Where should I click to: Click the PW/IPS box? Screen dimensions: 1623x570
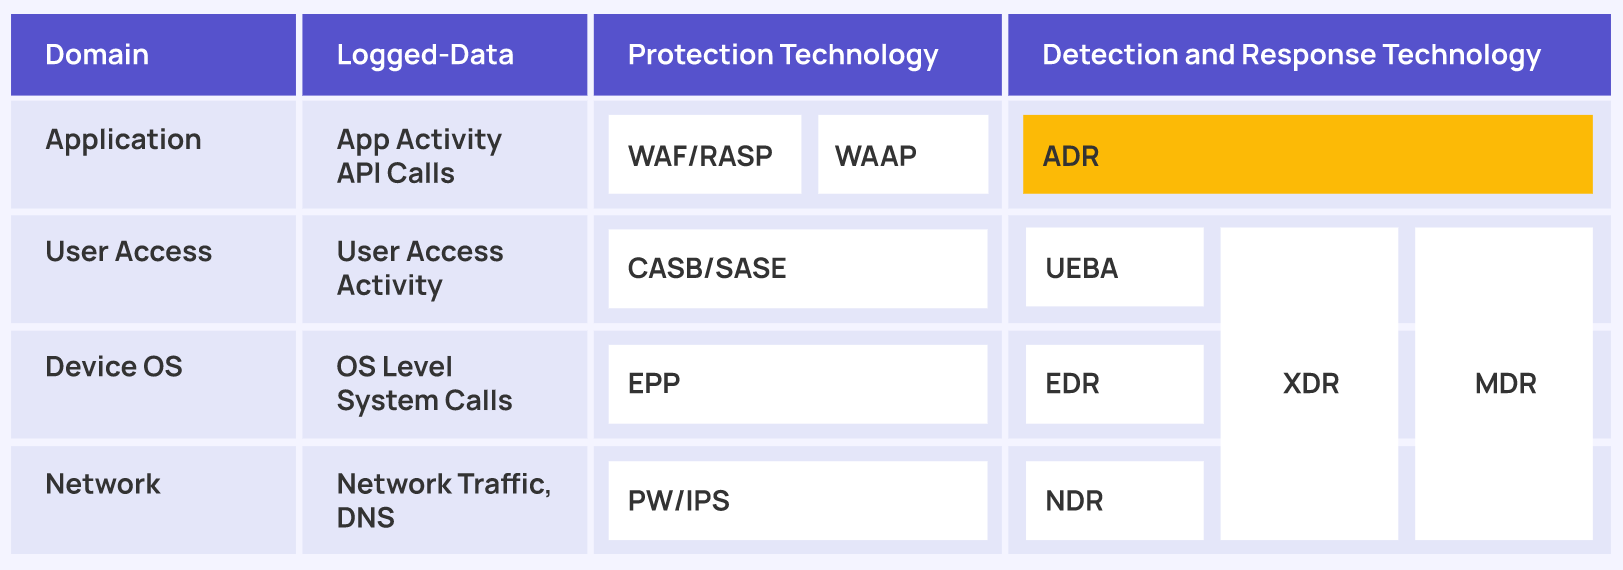pos(798,500)
